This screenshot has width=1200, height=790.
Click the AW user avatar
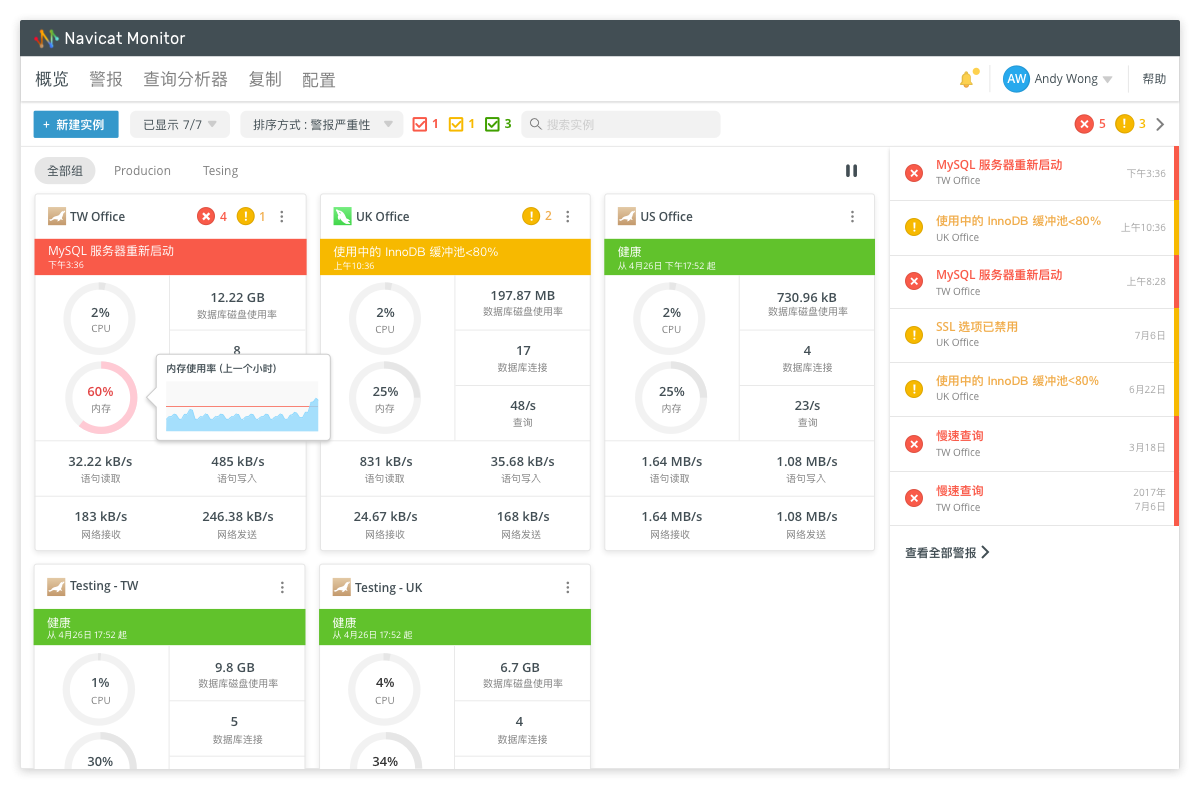coord(1016,79)
